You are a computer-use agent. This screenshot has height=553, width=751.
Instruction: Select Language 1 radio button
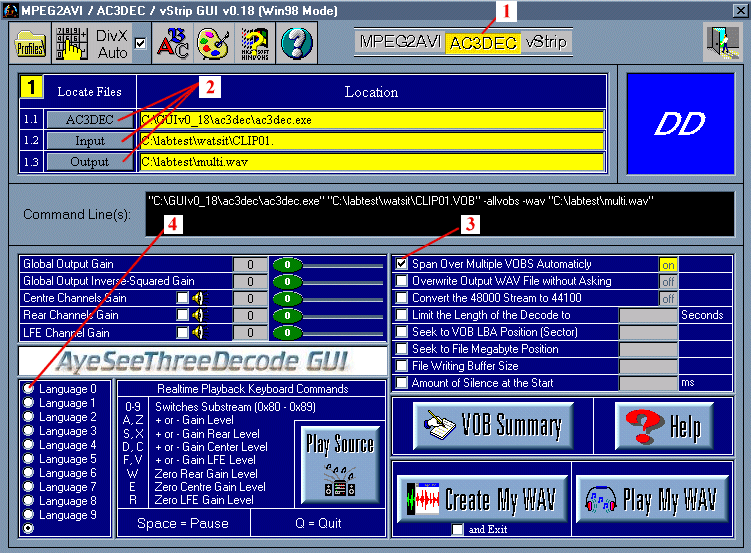point(28,402)
